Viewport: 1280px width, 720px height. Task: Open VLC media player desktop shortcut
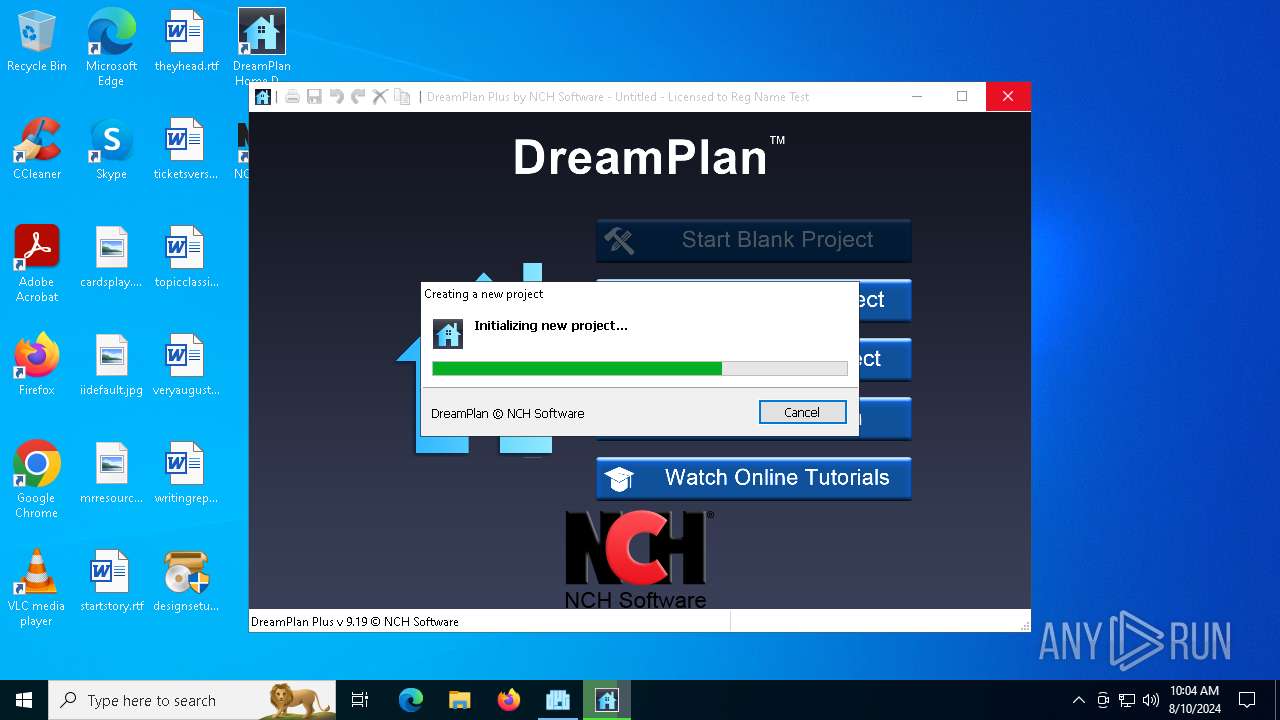[37, 588]
